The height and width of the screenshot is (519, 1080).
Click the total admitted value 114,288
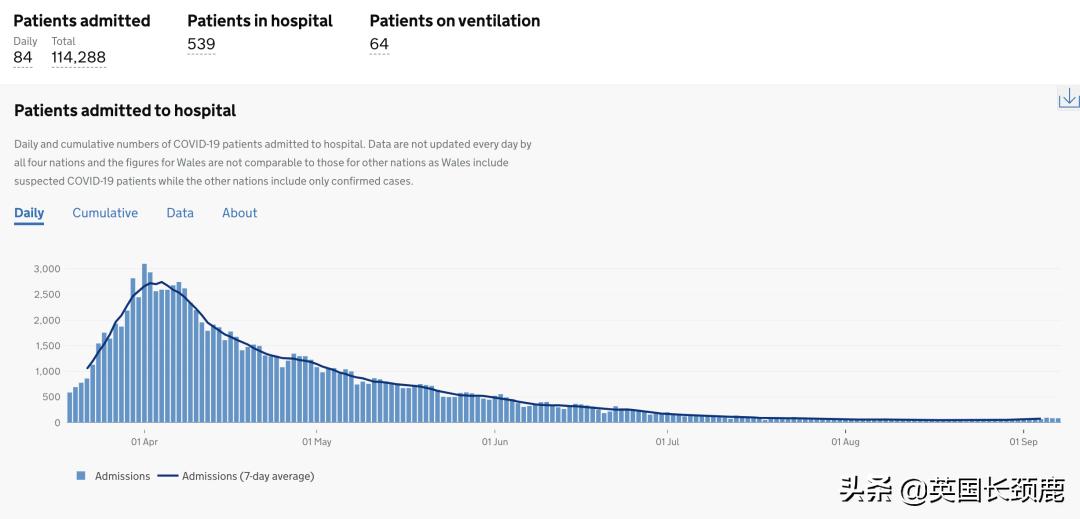(x=78, y=58)
